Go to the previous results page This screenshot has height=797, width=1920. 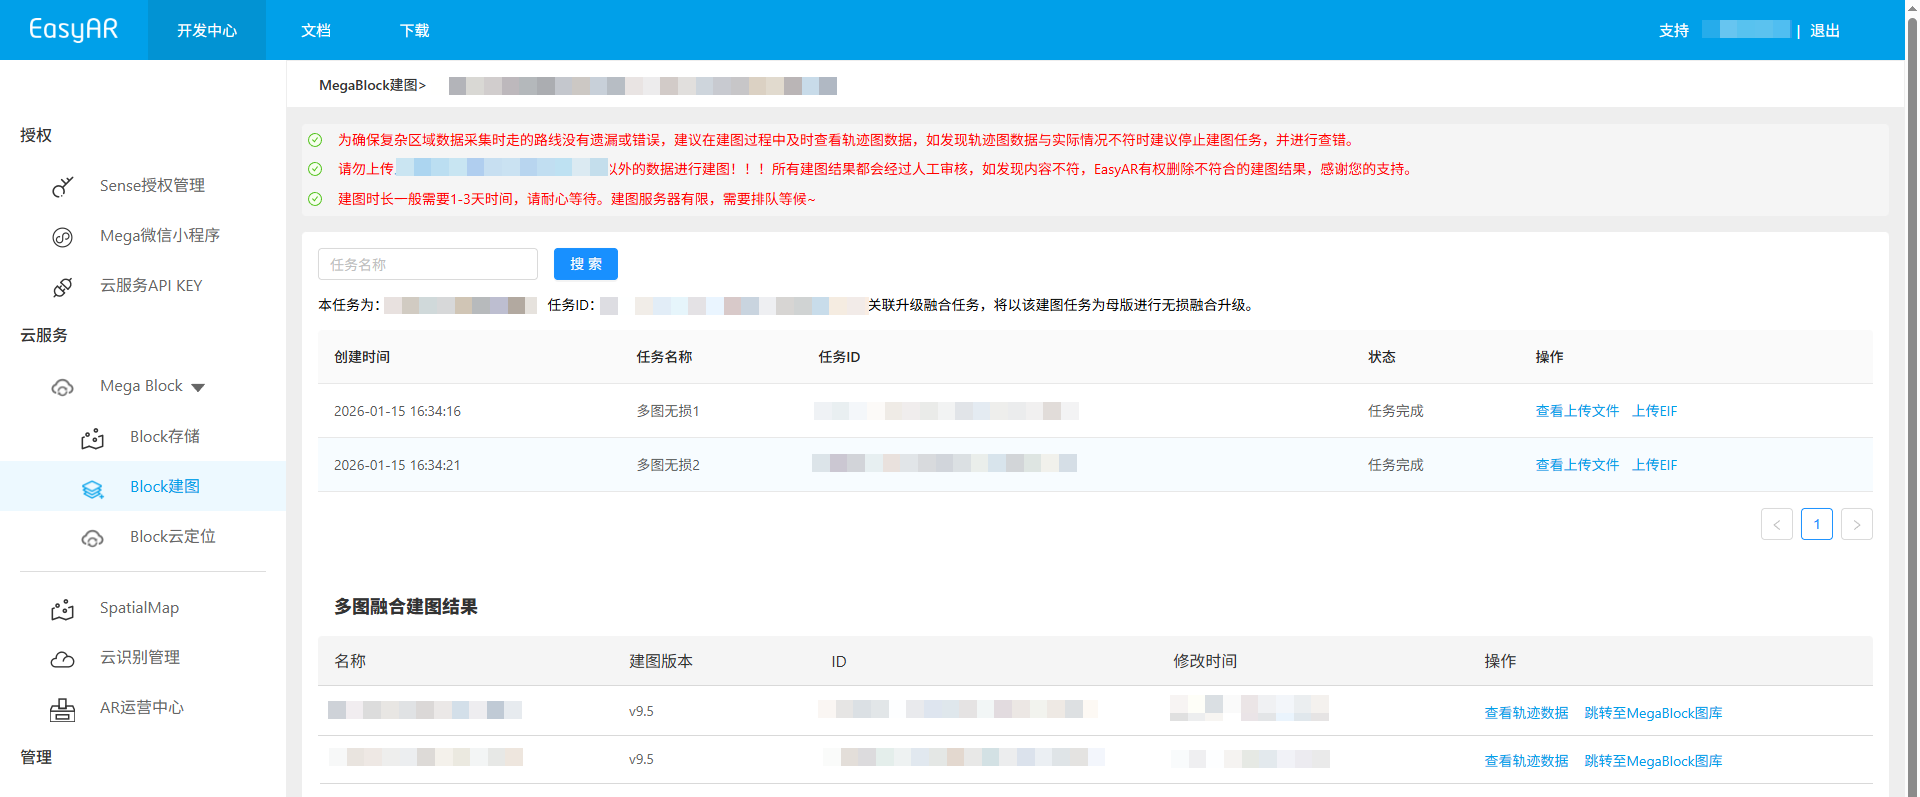point(1776,524)
